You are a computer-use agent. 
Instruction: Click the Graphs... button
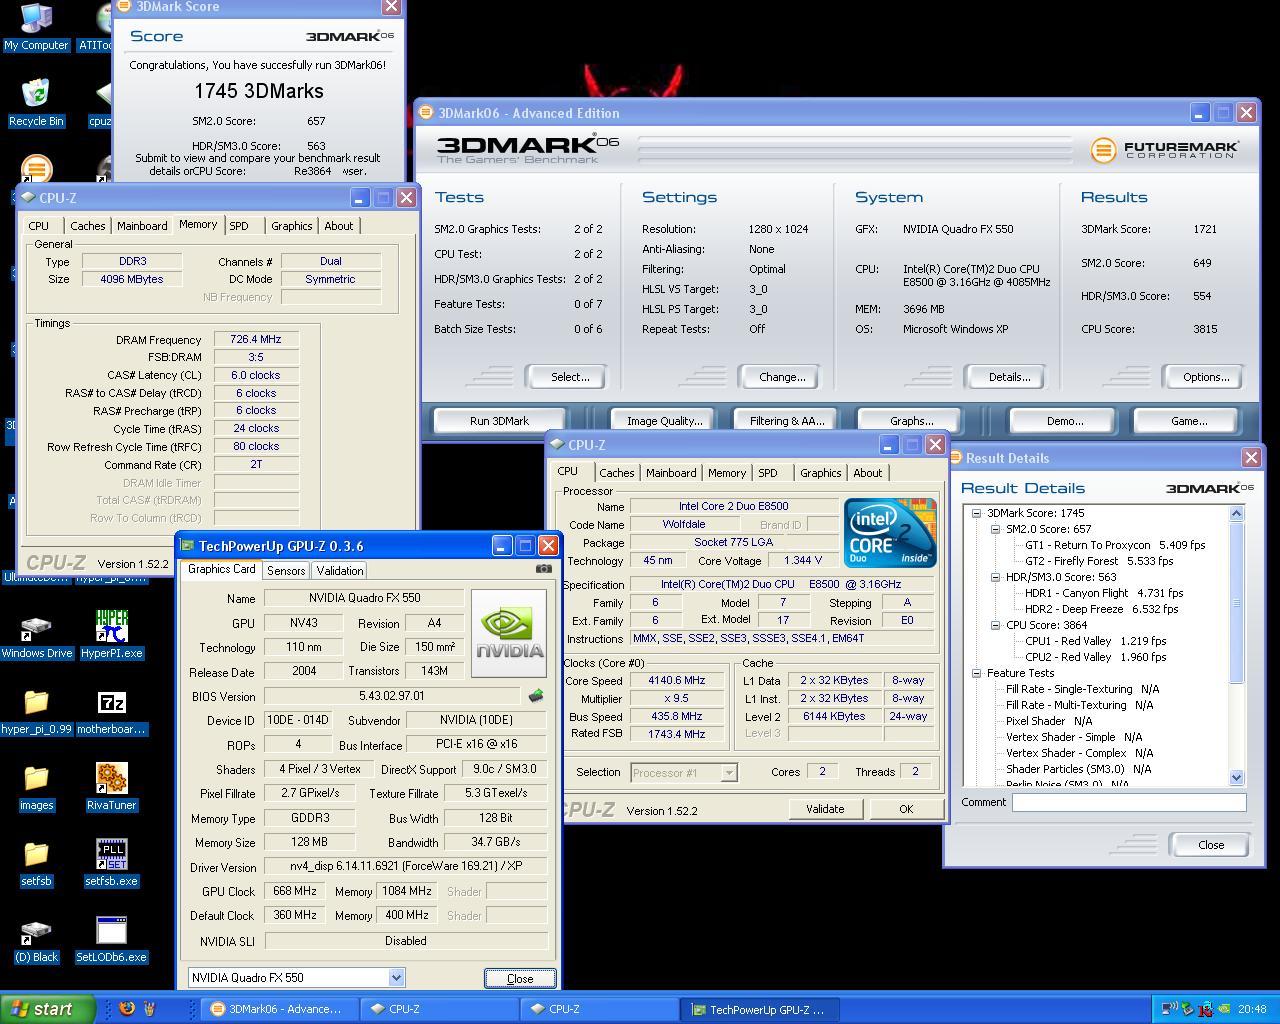[x=911, y=421]
